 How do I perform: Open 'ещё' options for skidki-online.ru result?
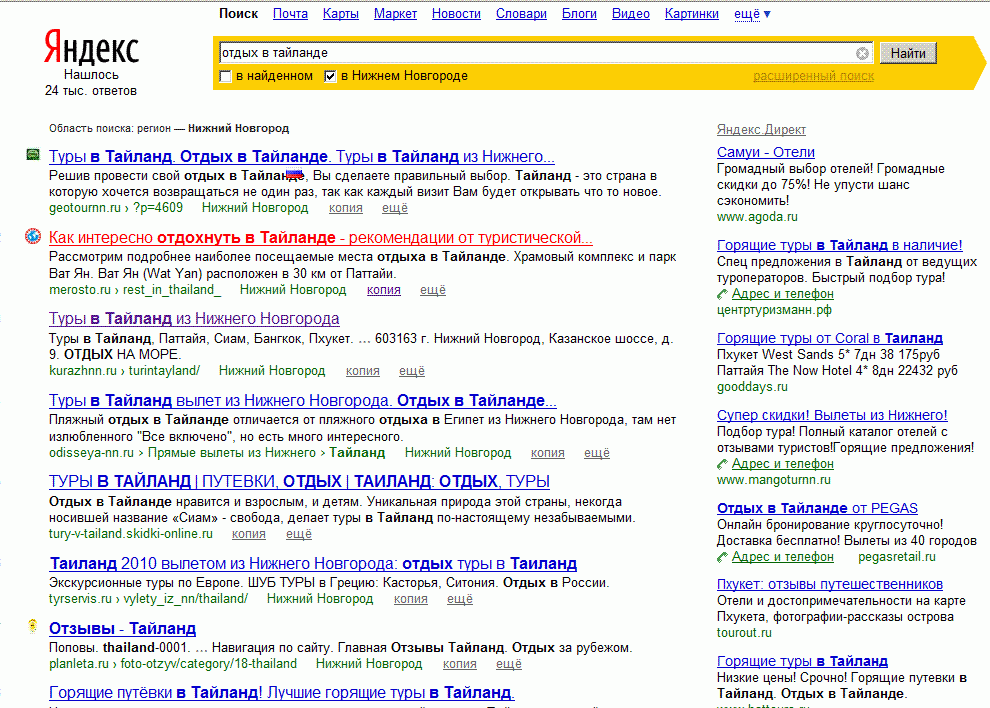(x=299, y=534)
